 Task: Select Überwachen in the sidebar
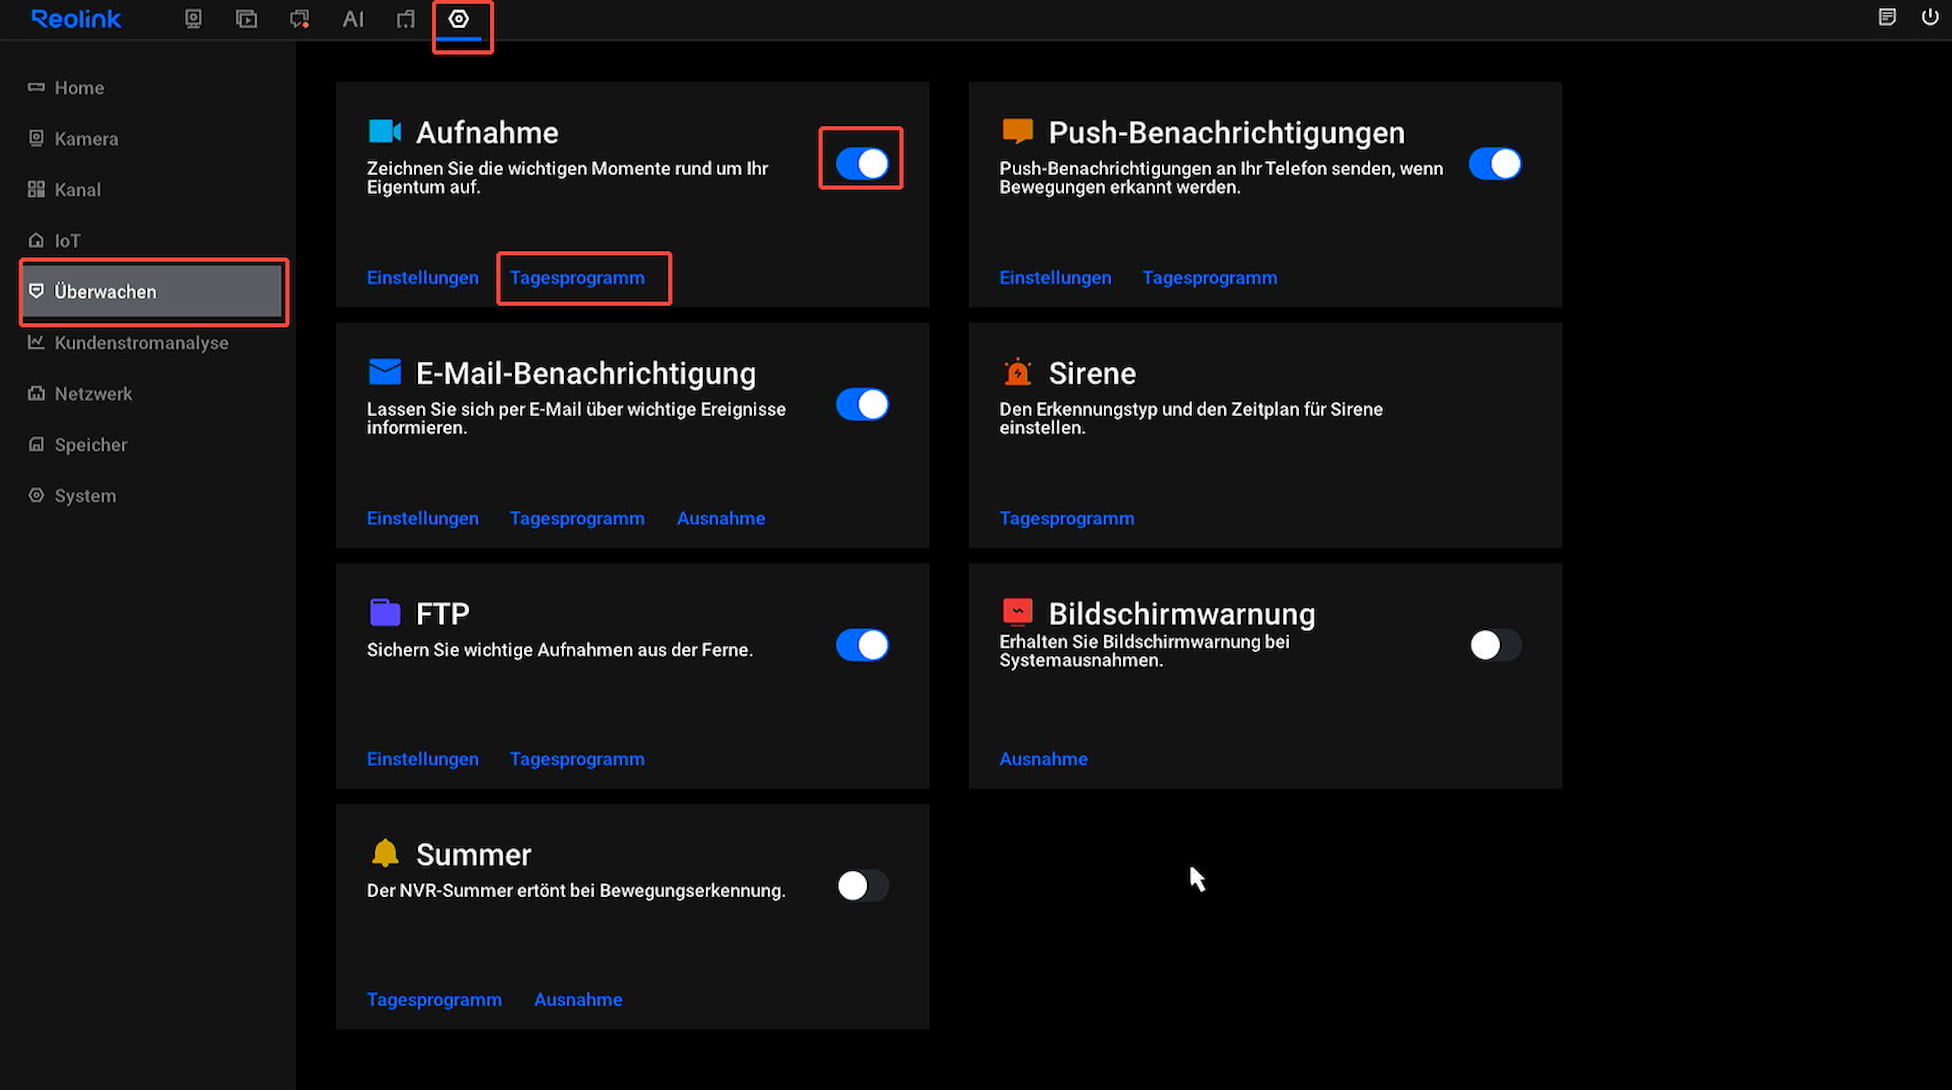click(152, 292)
